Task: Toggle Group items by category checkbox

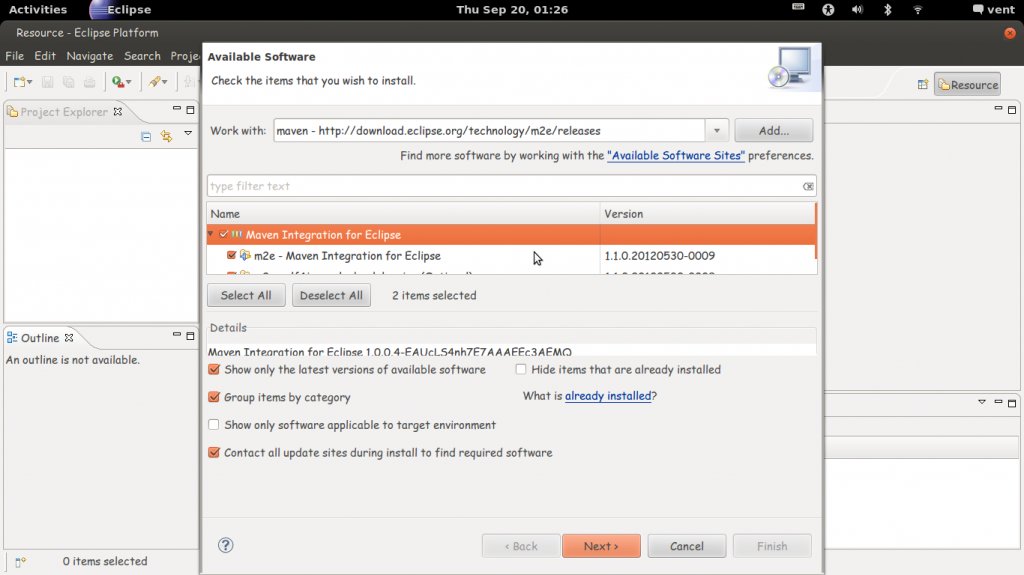Action: point(214,397)
